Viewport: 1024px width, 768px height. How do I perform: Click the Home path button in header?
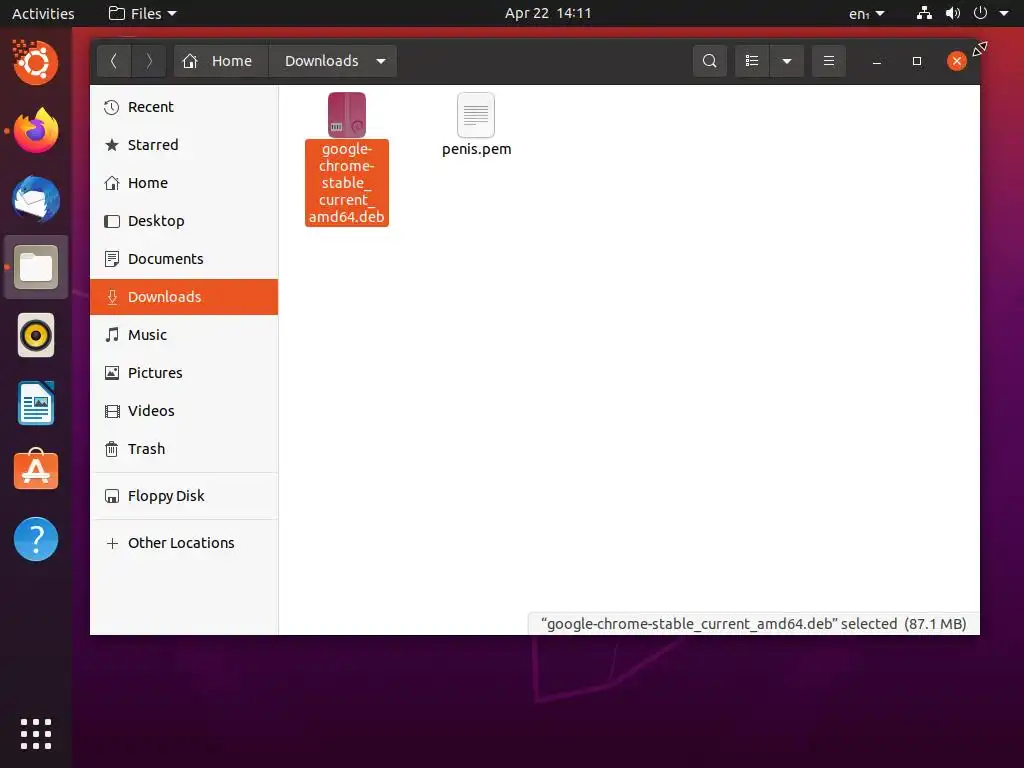click(x=221, y=61)
